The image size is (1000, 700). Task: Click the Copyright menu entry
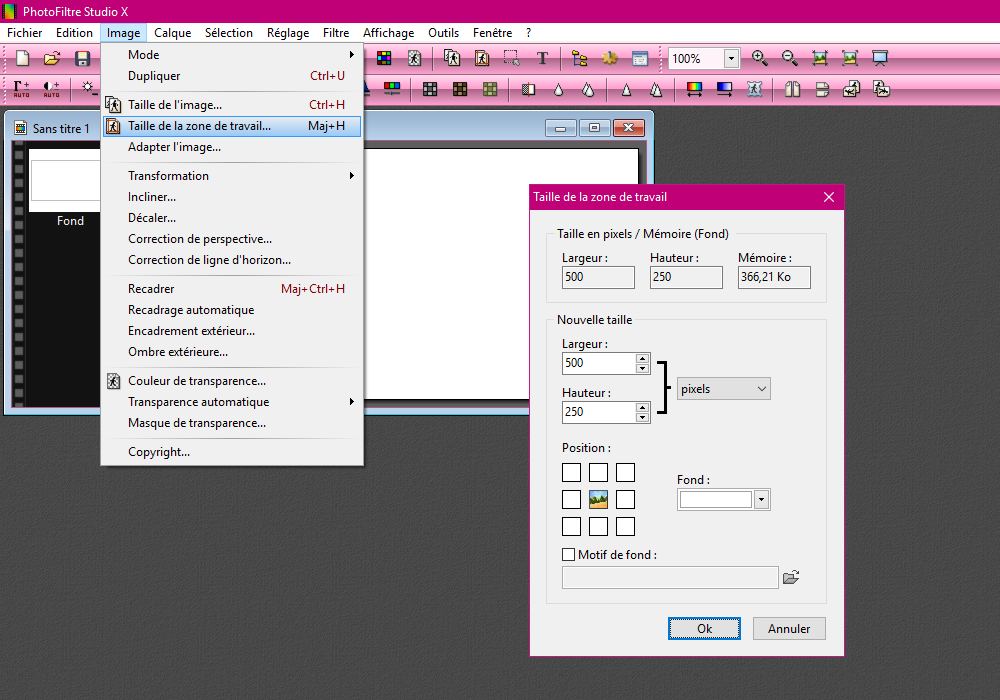[232, 452]
